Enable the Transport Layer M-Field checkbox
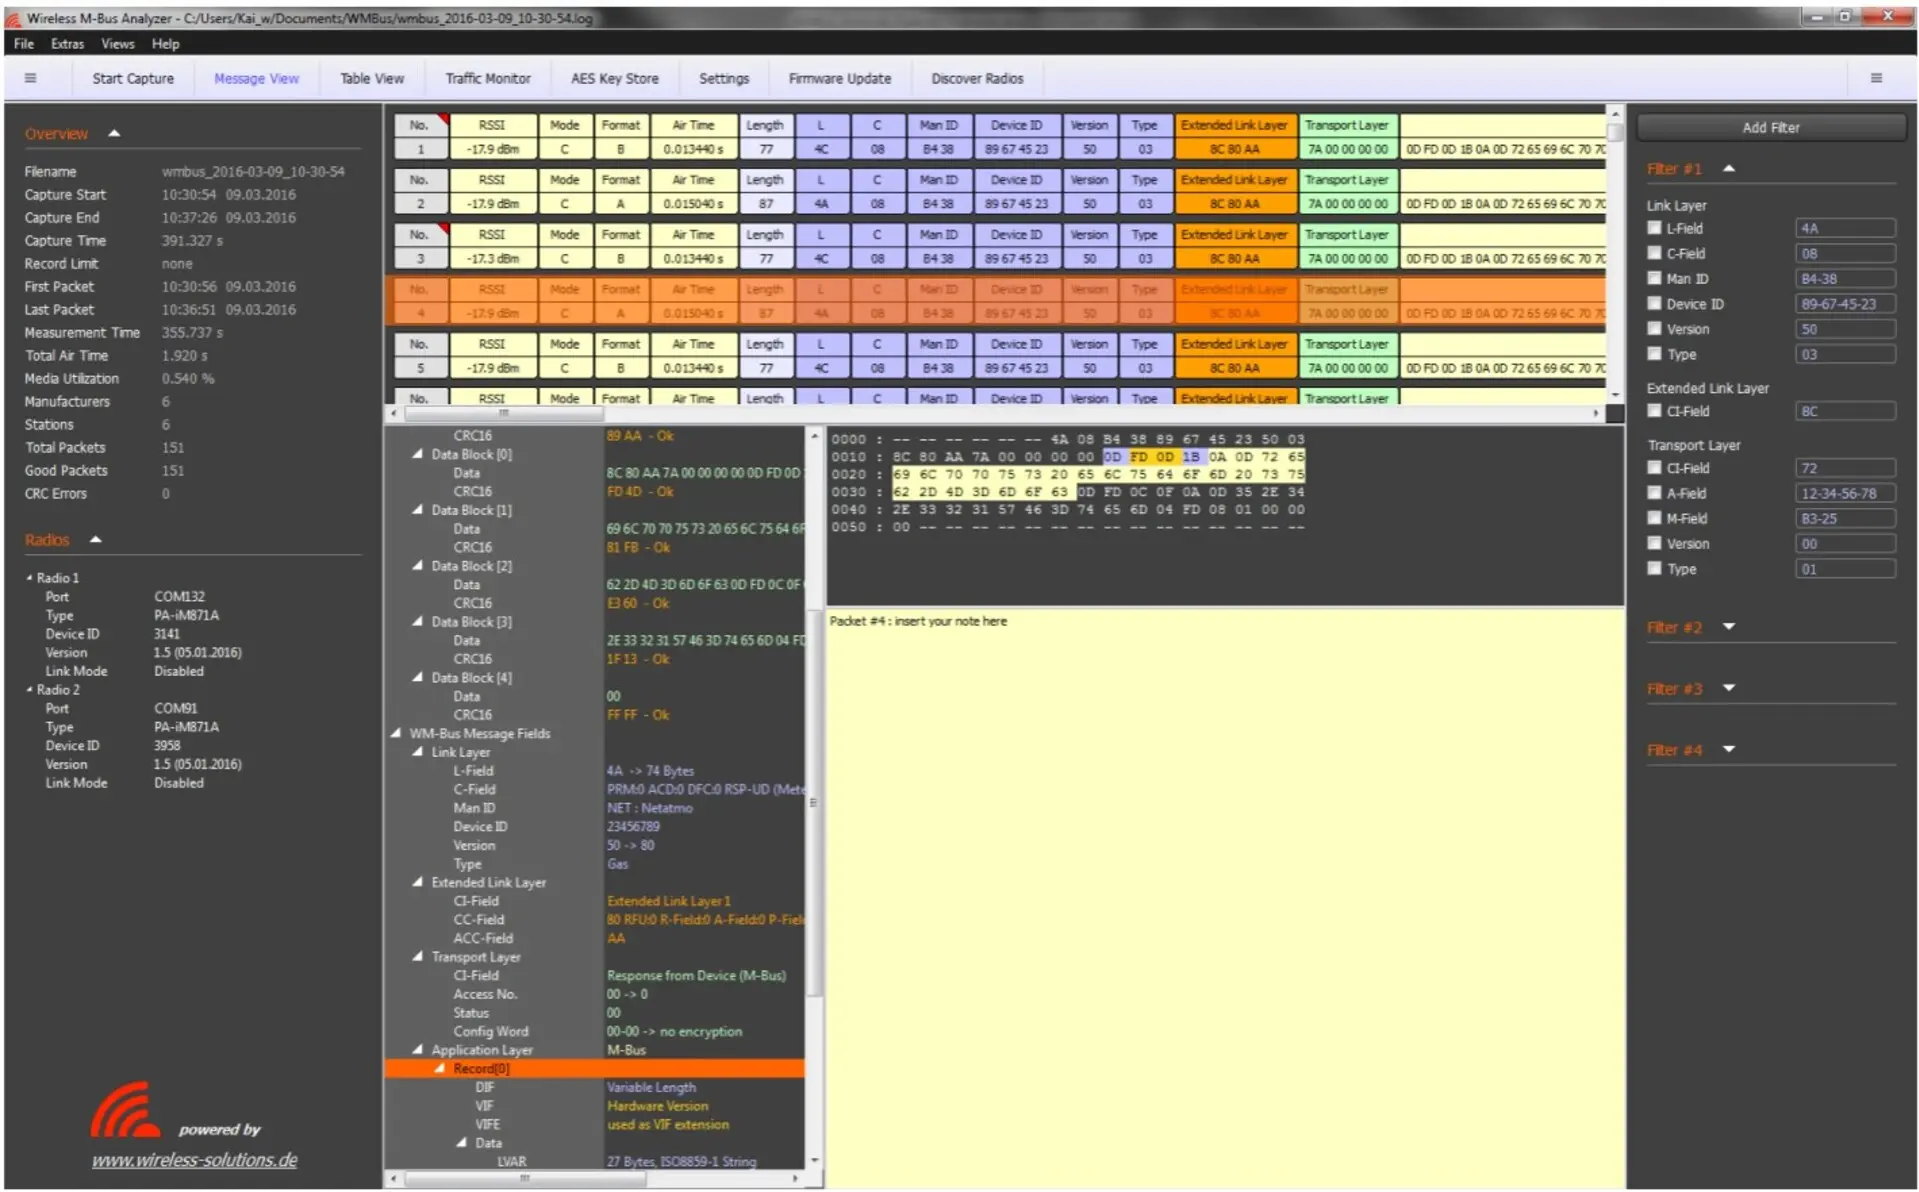This screenshot has height=1192, width=1919. [x=1654, y=518]
